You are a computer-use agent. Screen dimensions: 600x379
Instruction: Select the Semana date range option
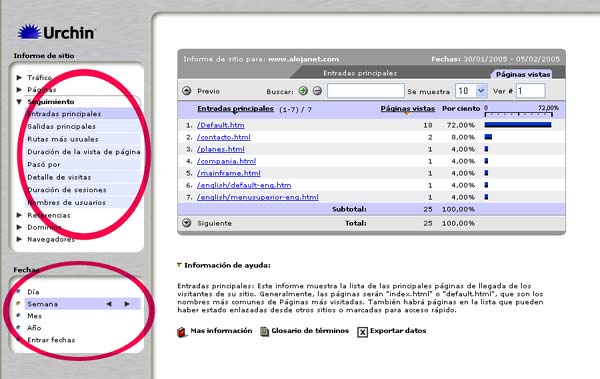click(x=42, y=304)
